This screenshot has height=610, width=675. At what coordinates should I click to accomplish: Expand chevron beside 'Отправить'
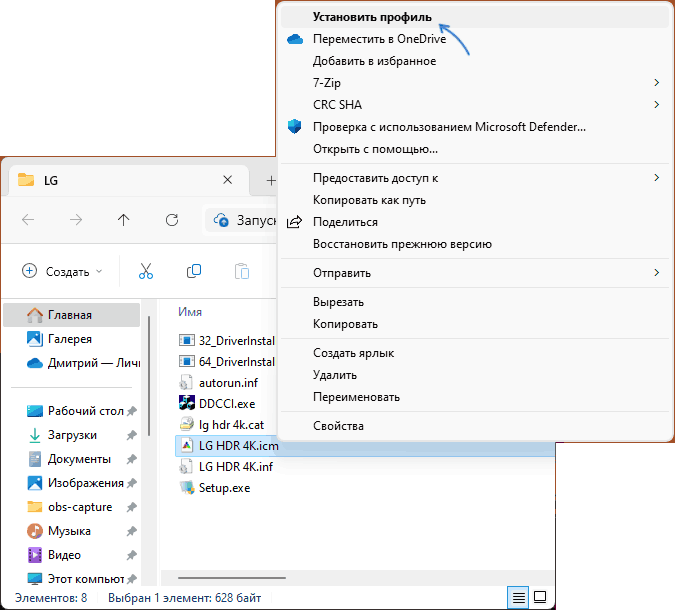[x=656, y=273]
